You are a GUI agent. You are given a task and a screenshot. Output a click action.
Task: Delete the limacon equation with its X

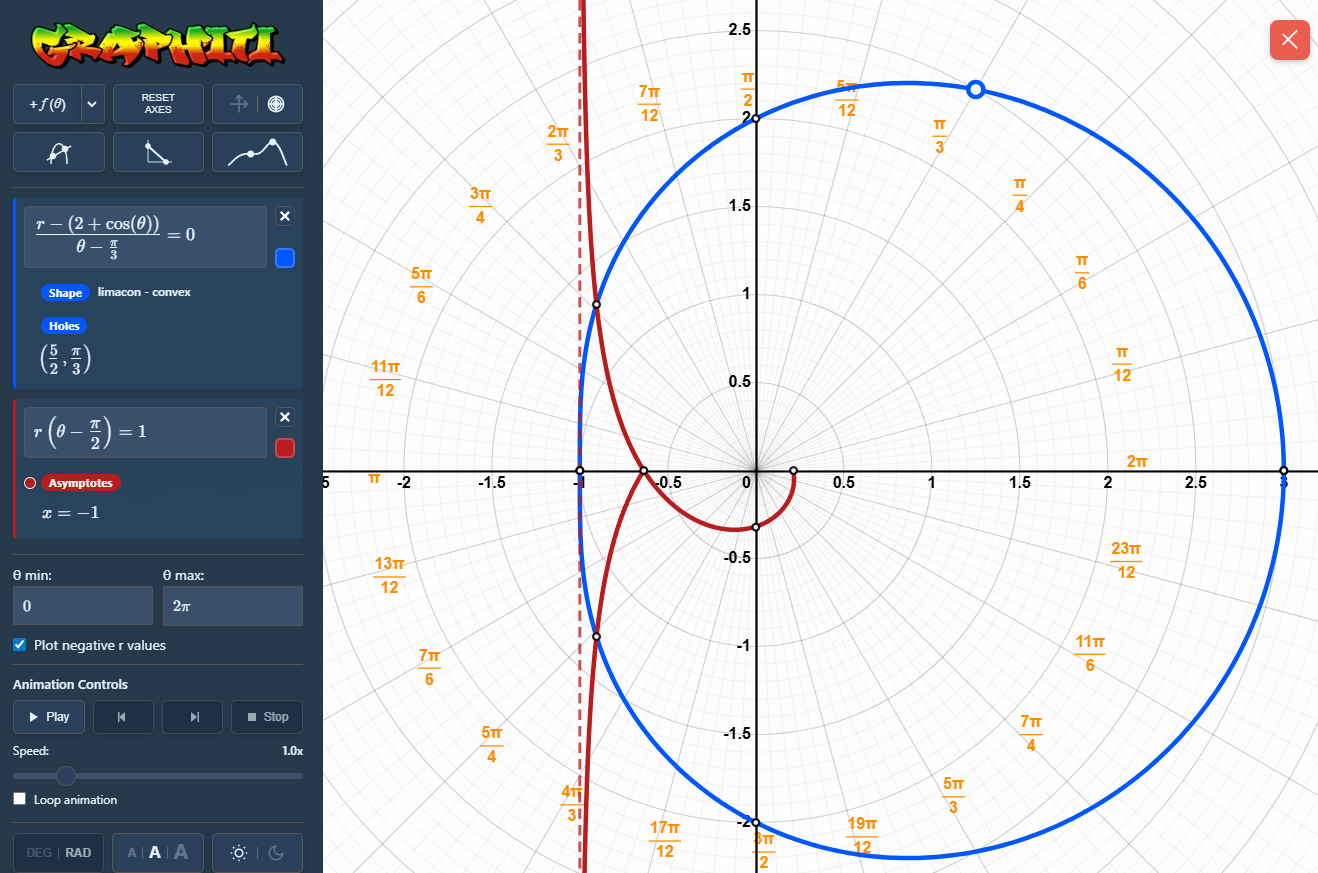pos(285,216)
